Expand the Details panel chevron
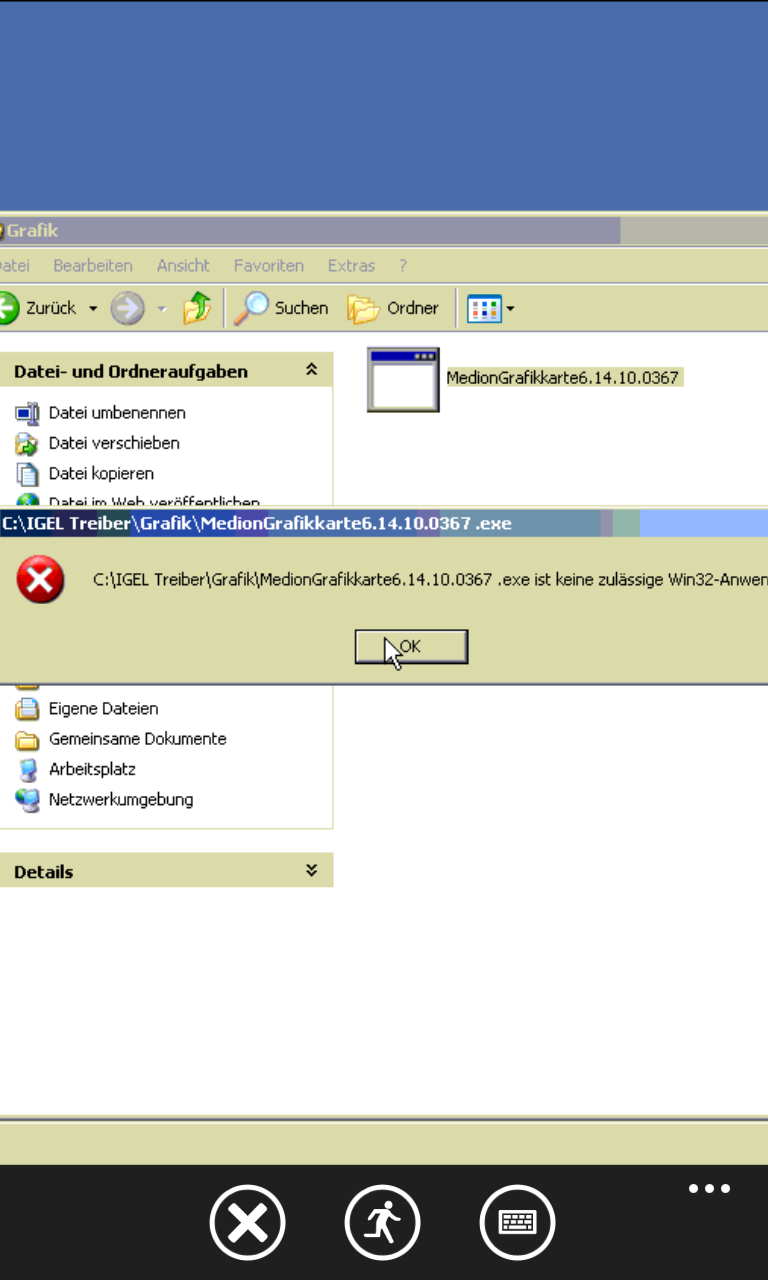 312,870
